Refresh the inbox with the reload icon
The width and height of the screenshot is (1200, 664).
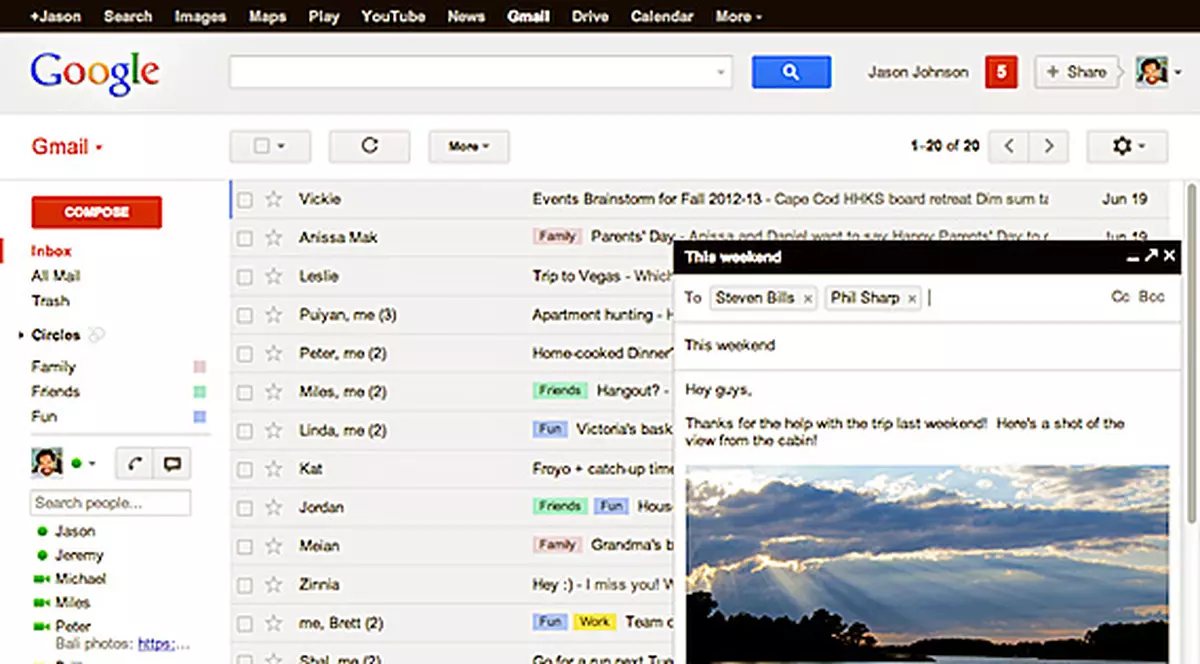(369, 146)
